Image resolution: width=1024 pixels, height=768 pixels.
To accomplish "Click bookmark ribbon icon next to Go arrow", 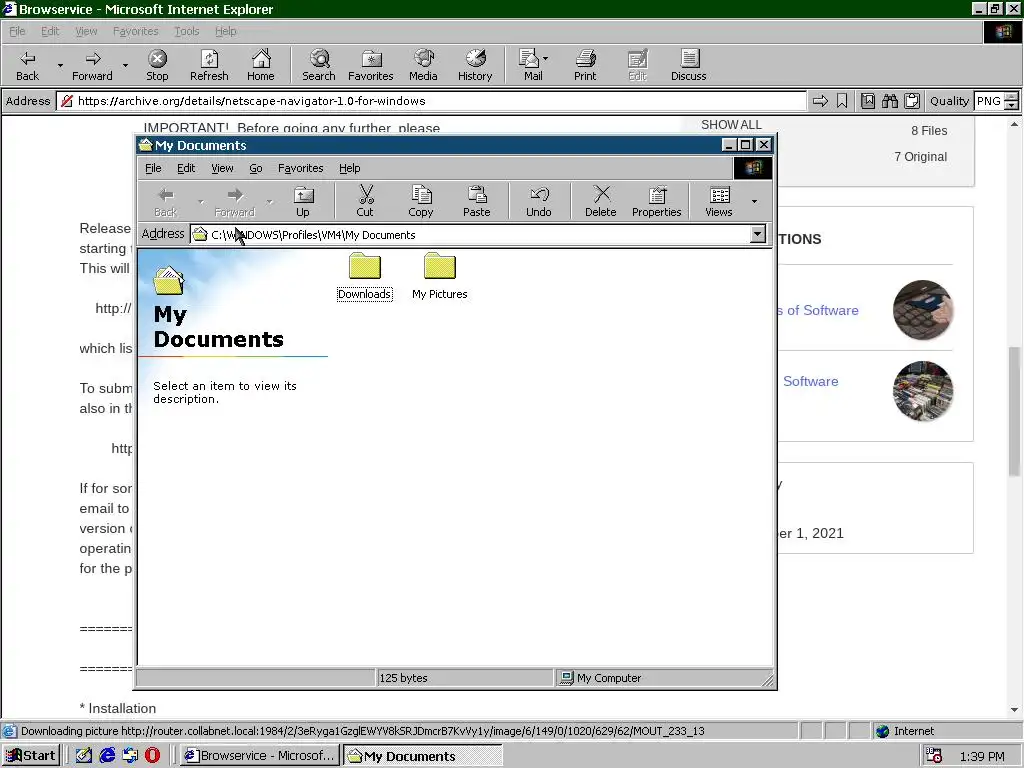I will (x=842, y=101).
